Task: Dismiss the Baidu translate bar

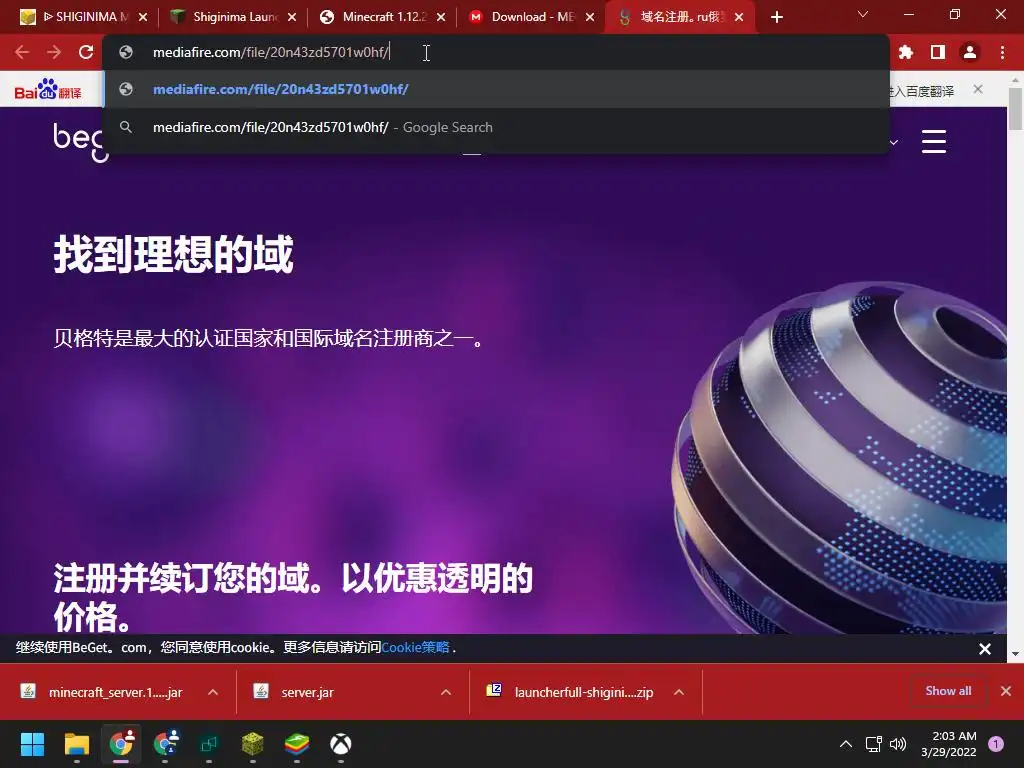Action: point(978,89)
